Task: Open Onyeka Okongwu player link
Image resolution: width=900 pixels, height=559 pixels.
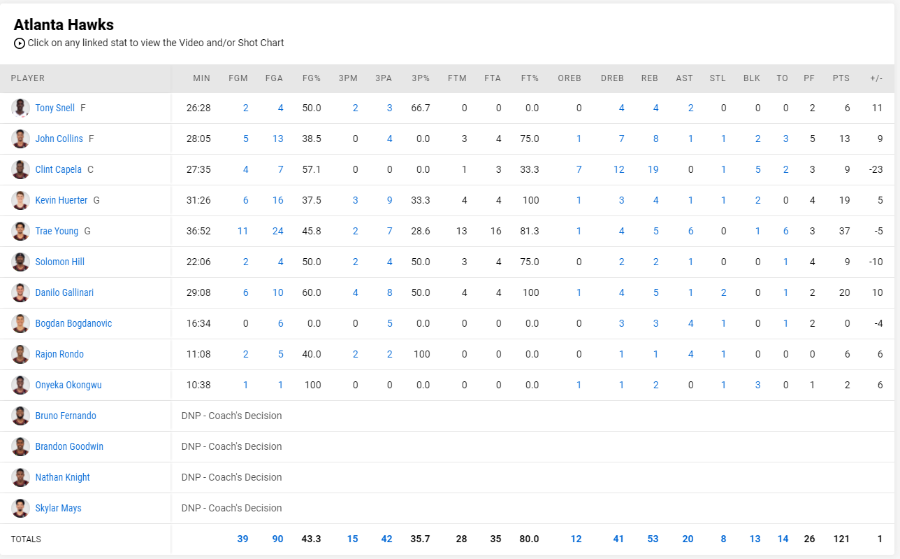Action: [68, 385]
